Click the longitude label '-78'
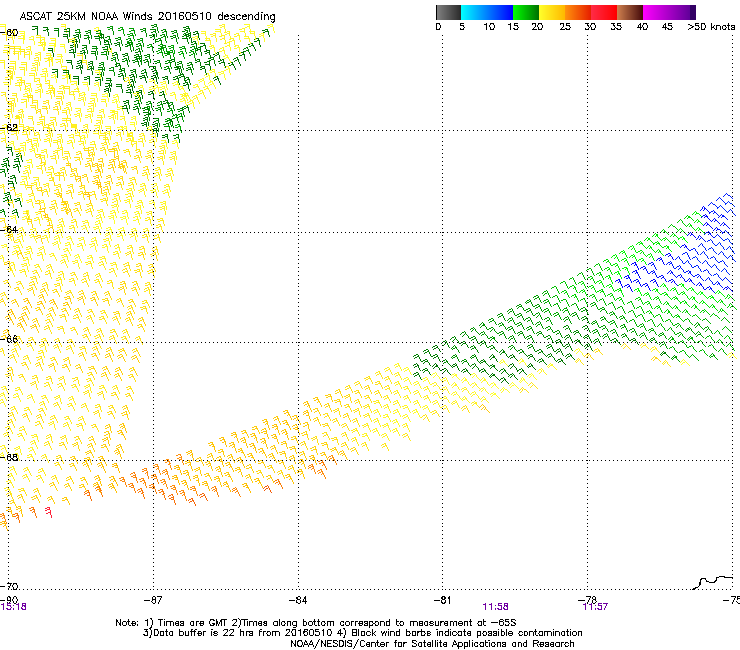740x650 pixels. (x=587, y=599)
